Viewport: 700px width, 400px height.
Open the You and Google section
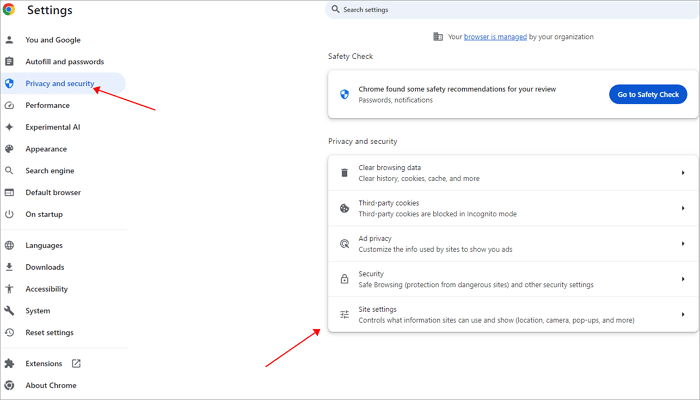(x=53, y=40)
